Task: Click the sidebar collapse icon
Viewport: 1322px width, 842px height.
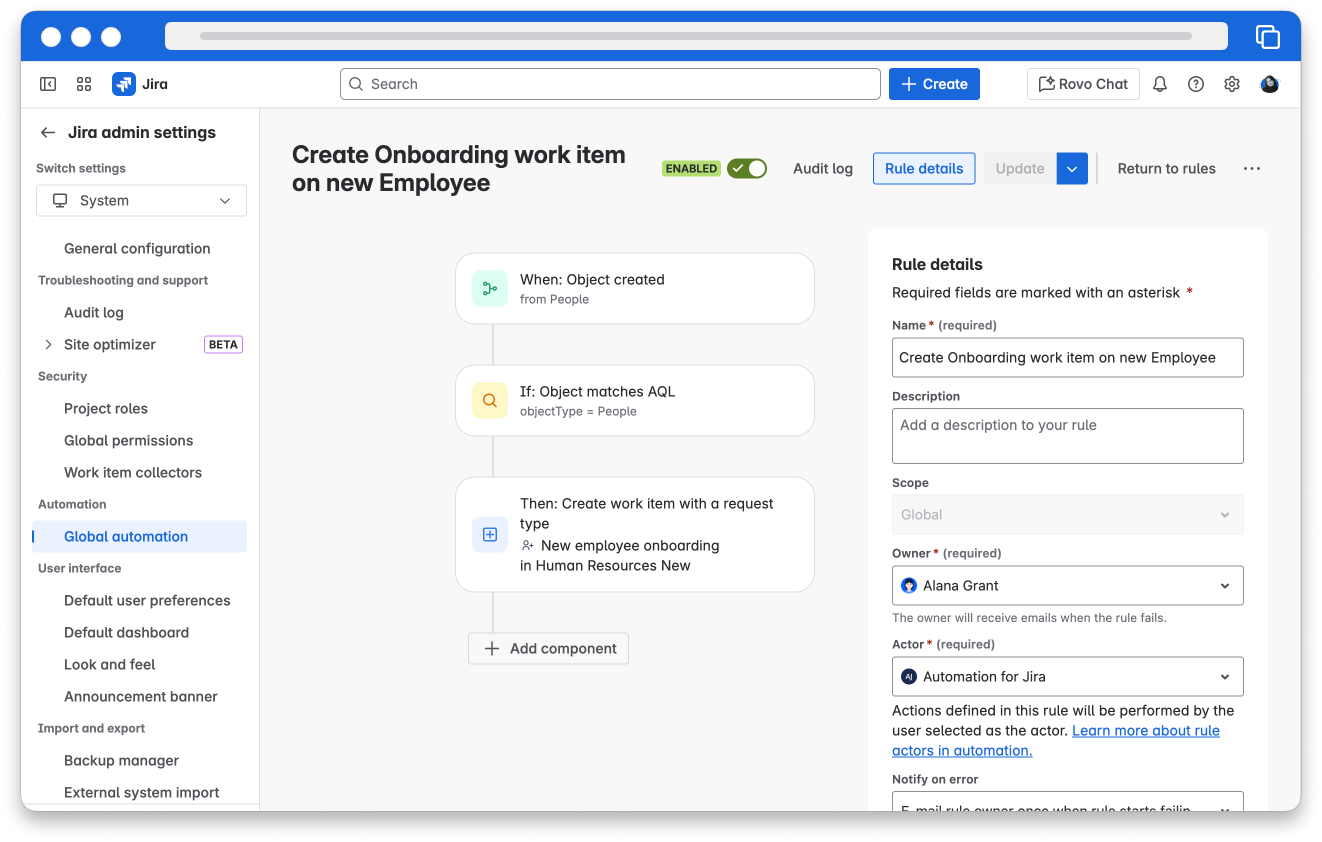Action: coord(47,84)
